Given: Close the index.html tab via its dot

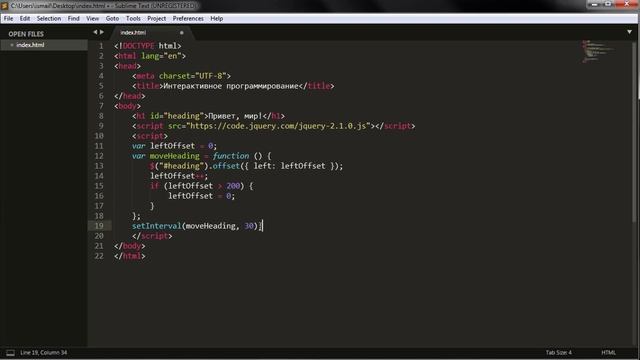Looking at the screenshot, I should tap(182, 33).
